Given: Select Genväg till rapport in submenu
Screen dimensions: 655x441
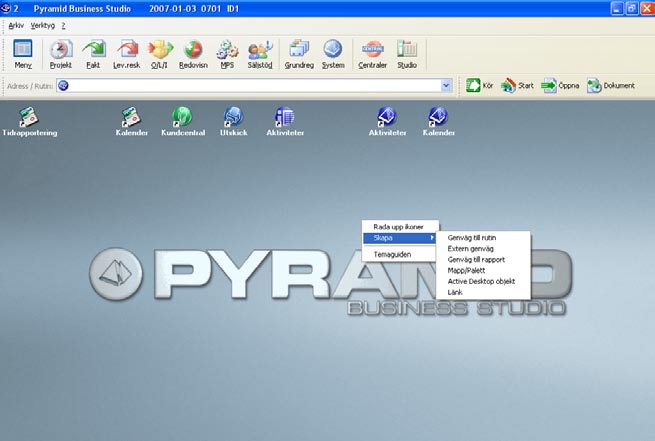Looking at the screenshot, I should (483, 259).
